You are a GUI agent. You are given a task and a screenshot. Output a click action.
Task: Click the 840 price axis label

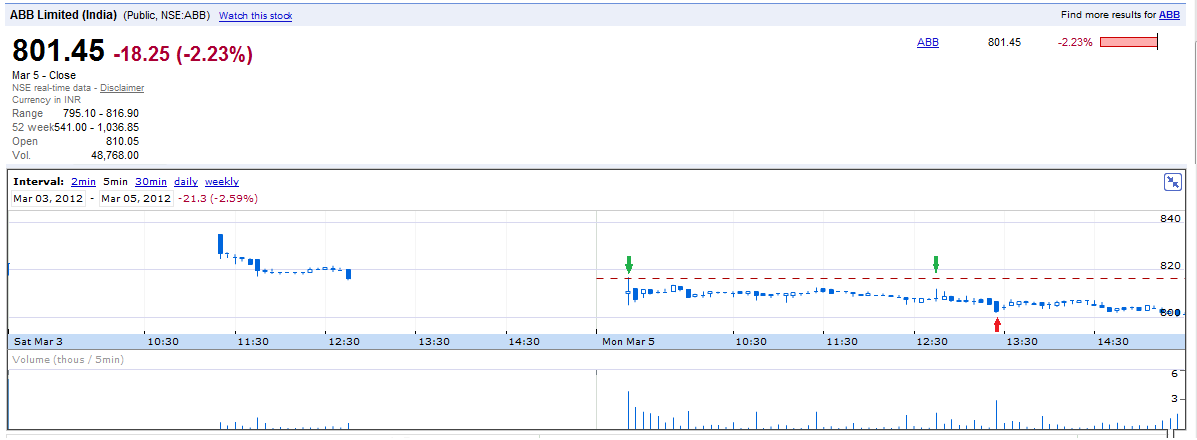click(1170, 219)
